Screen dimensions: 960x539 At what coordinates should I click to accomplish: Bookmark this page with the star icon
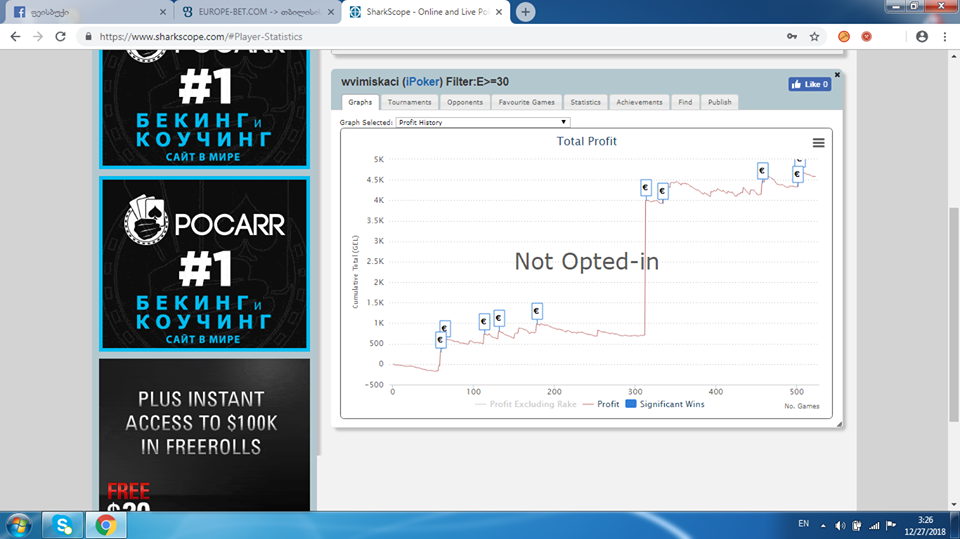(814, 37)
